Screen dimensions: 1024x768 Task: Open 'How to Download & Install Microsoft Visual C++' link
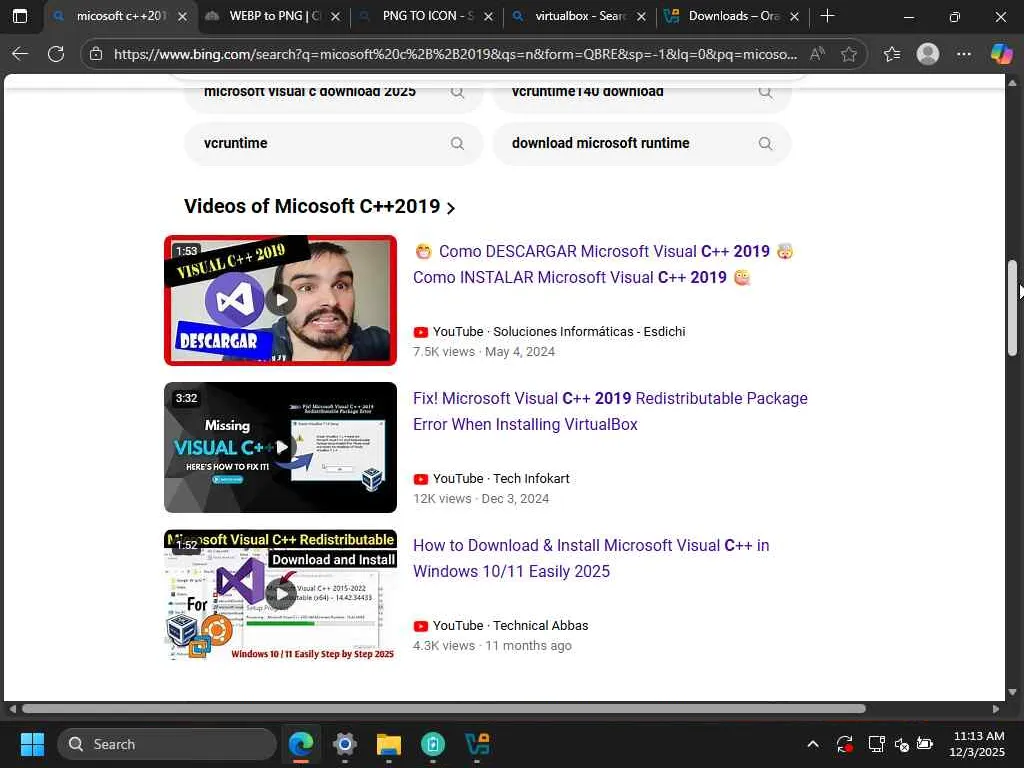click(x=591, y=558)
